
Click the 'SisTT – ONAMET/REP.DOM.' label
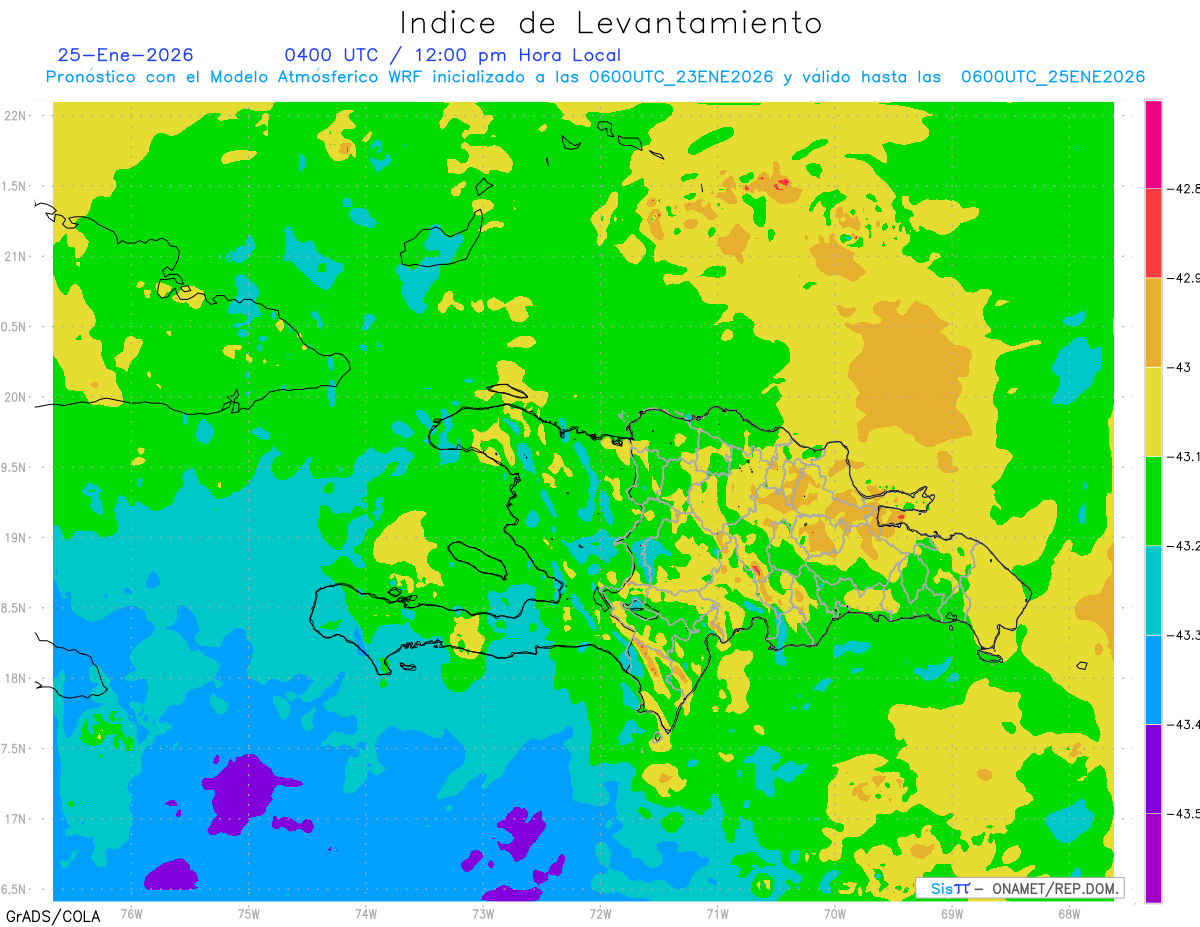1019,888
